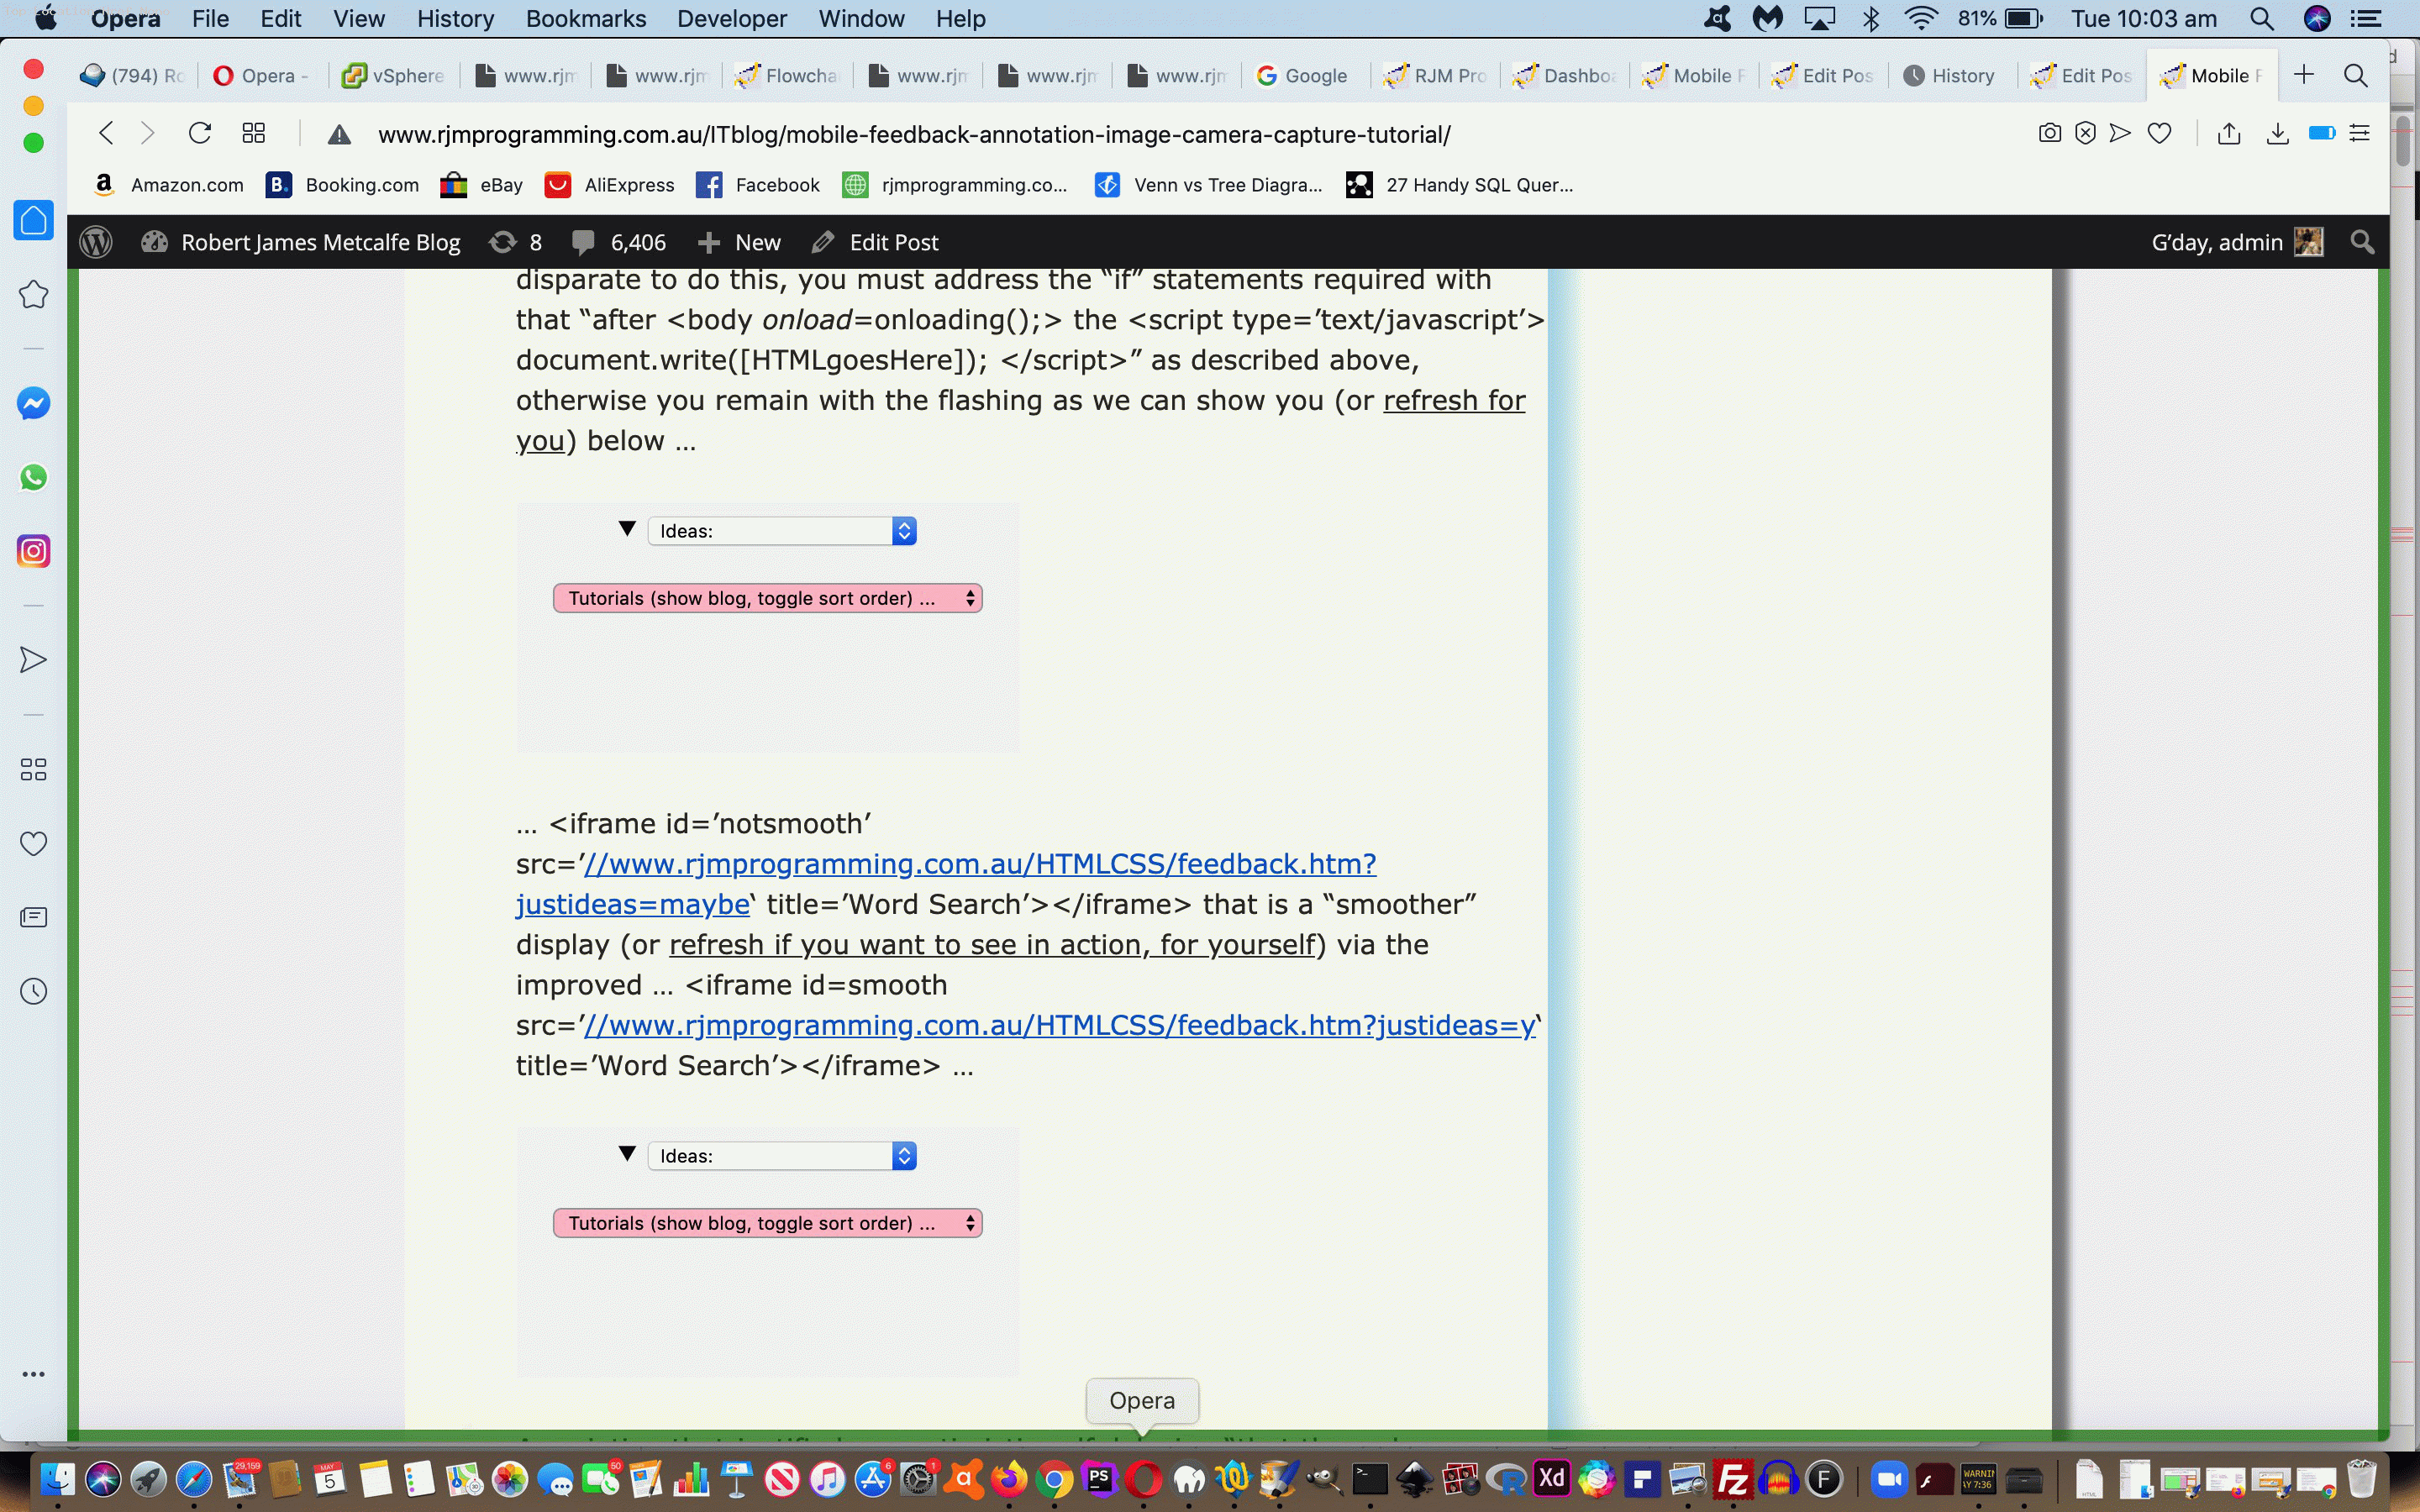Click the Amazon.com bookmark

point(168,185)
